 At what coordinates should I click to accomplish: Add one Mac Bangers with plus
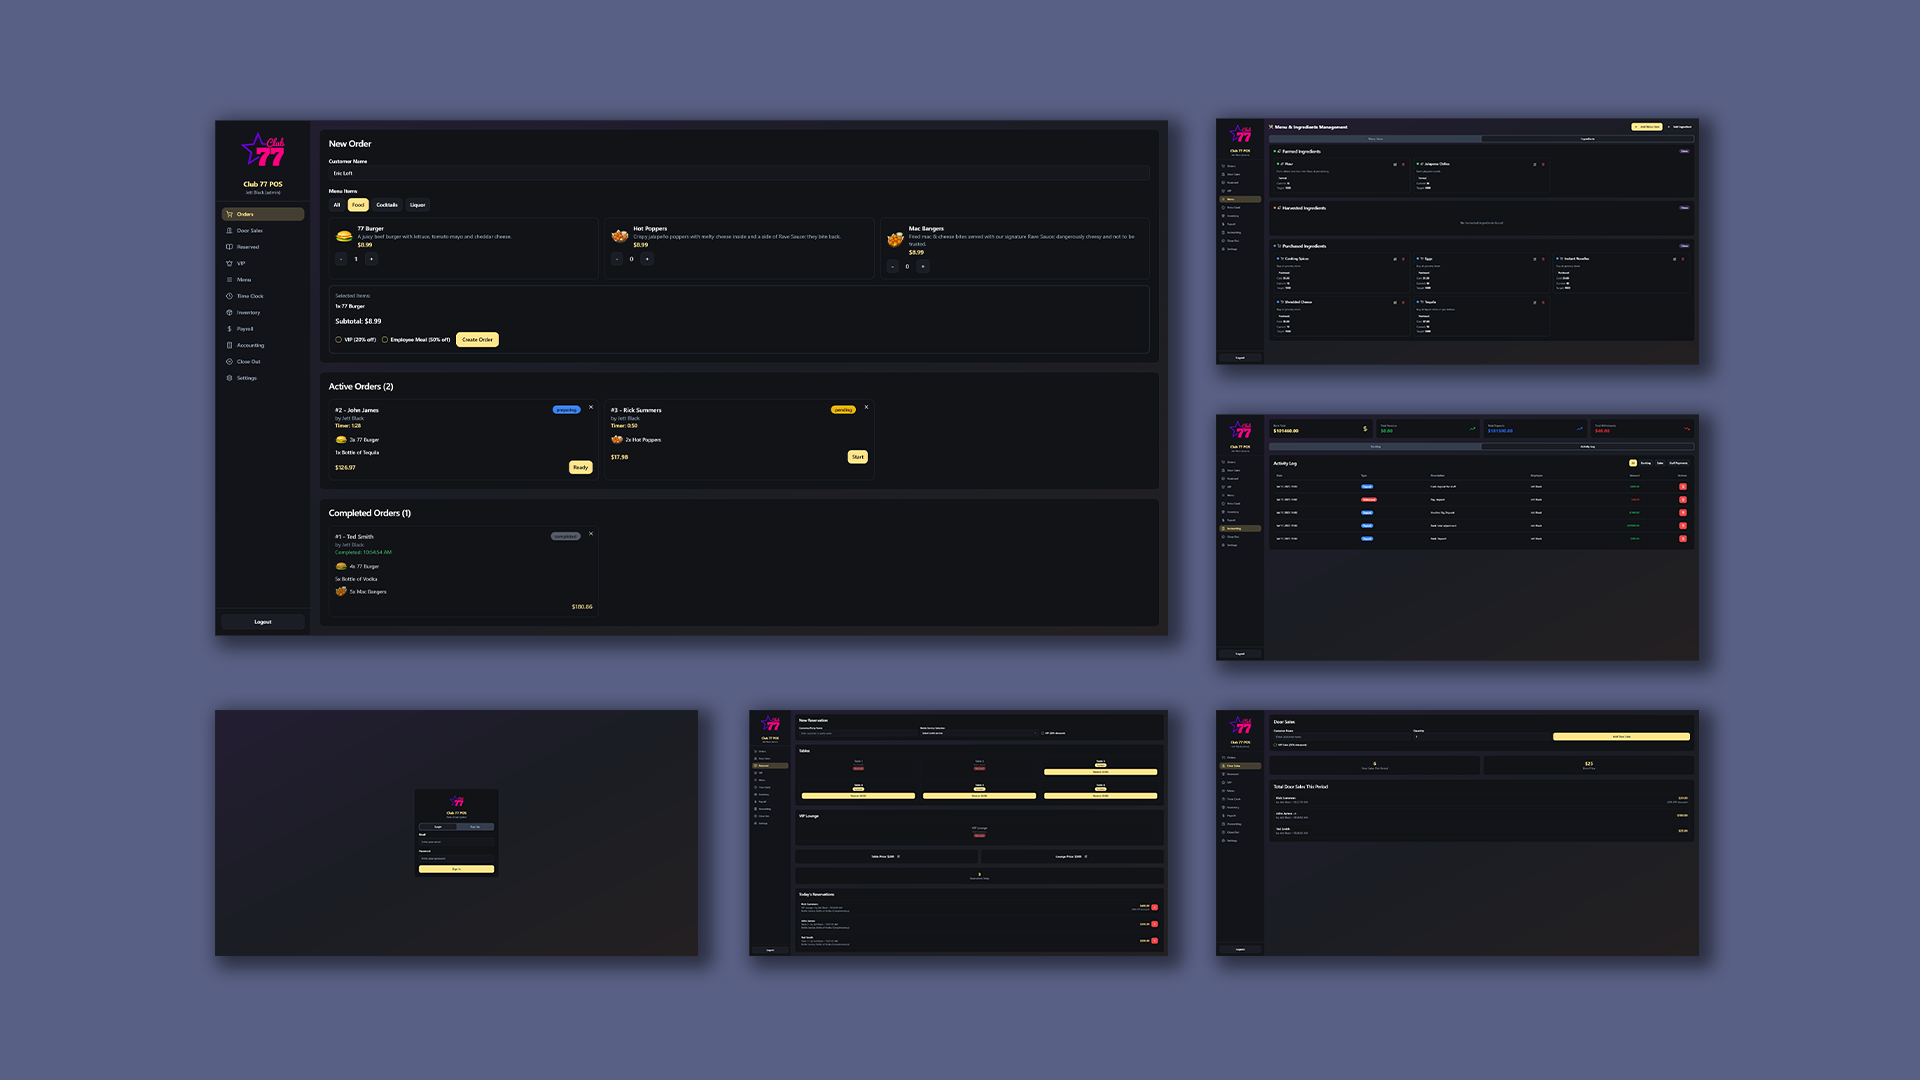click(923, 267)
